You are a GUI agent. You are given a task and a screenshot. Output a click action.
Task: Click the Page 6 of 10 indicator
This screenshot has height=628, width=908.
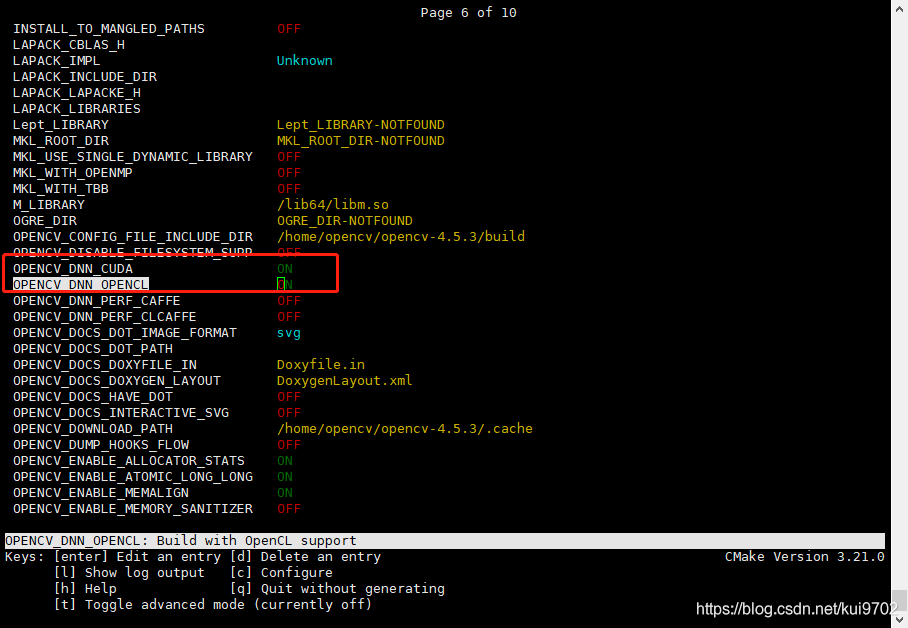[x=468, y=13]
